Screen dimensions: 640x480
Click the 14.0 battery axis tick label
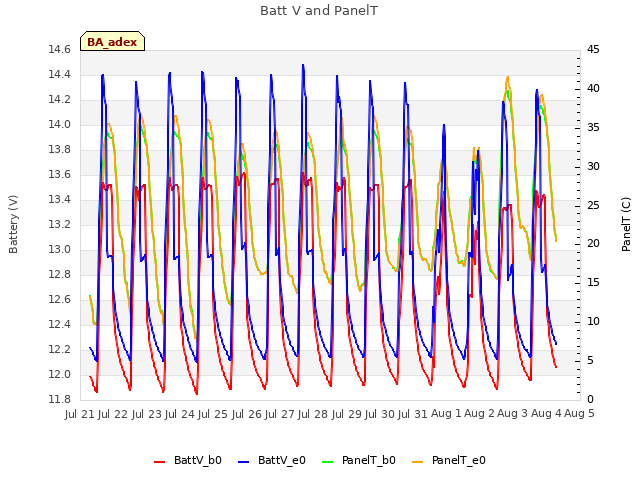pyautogui.click(x=60, y=124)
